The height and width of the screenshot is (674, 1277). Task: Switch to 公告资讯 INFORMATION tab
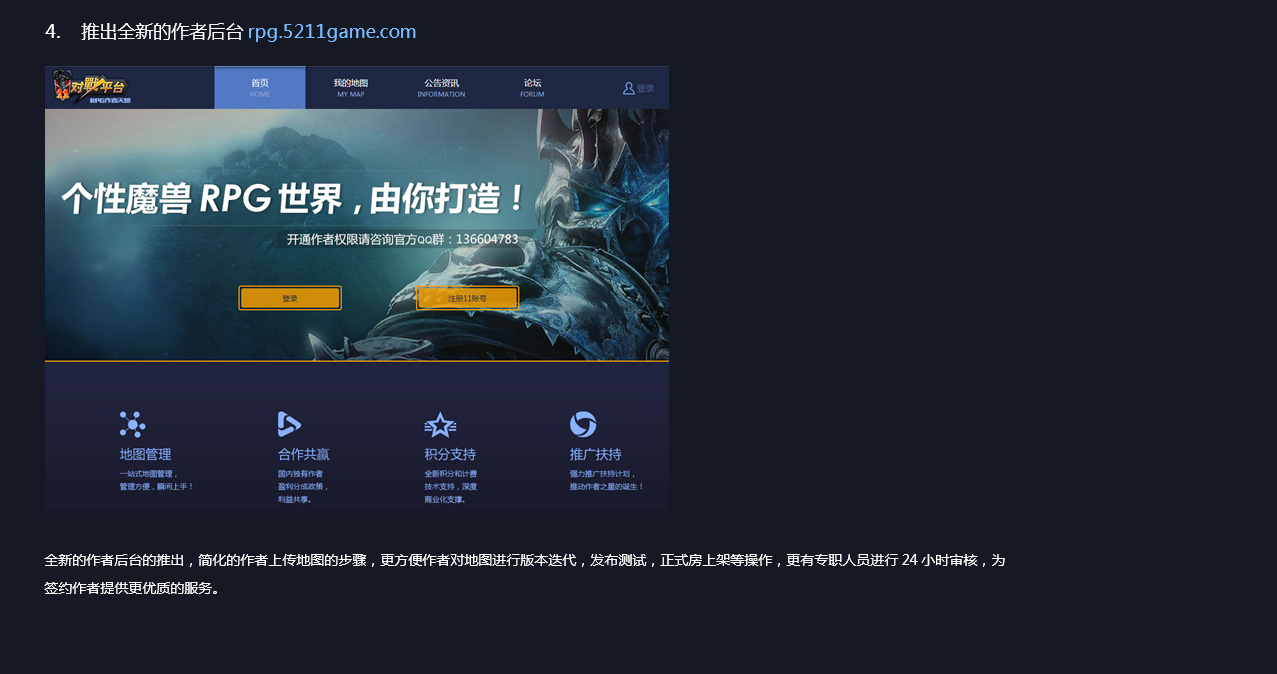441,88
